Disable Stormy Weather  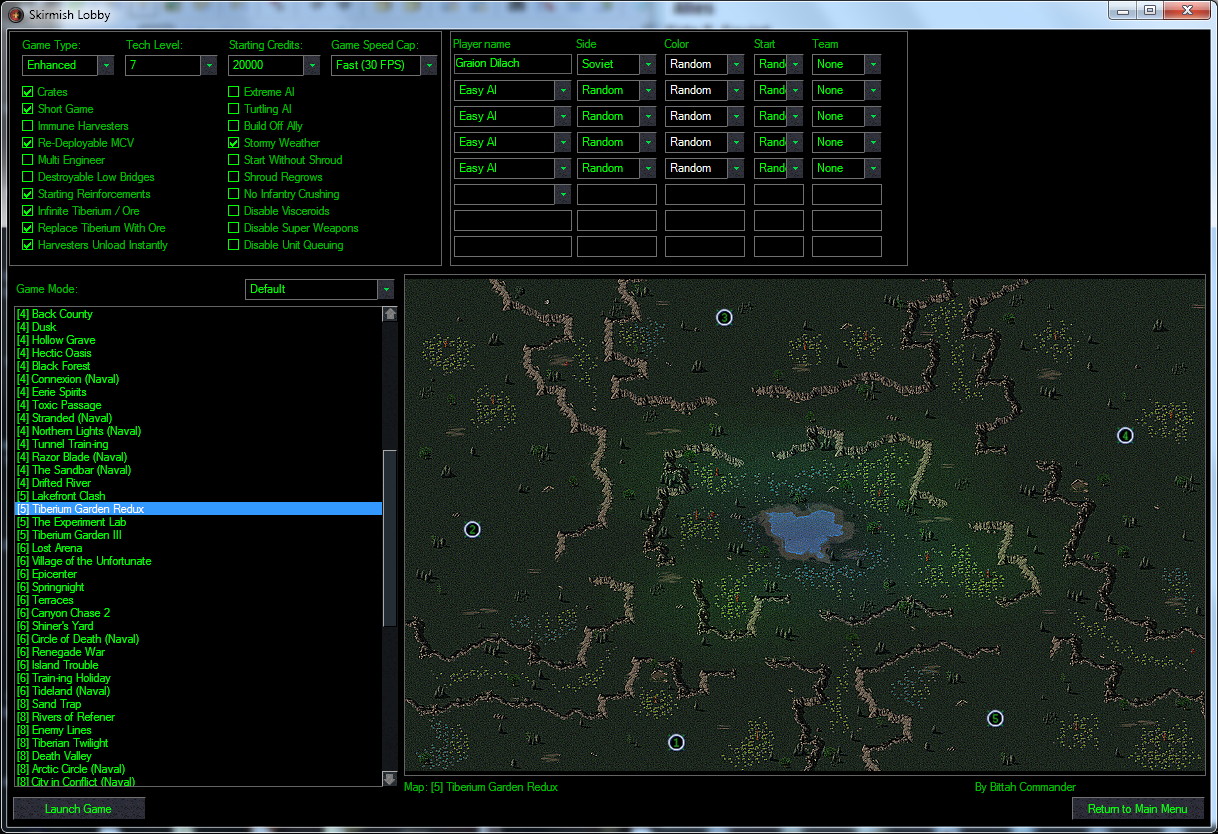232,142
